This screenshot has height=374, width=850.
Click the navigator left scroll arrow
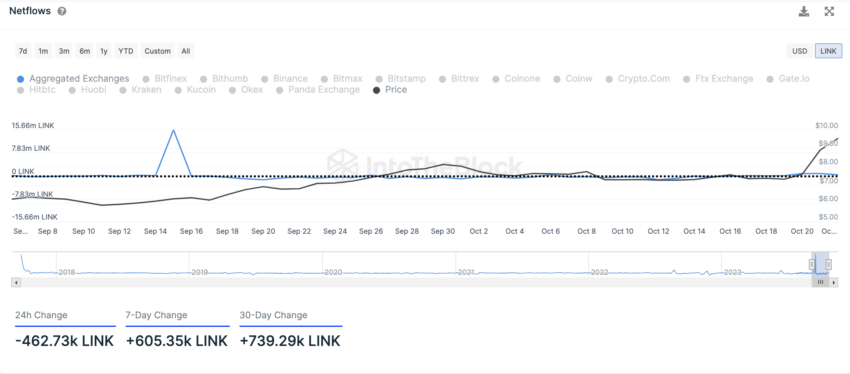tap(16, 282)
